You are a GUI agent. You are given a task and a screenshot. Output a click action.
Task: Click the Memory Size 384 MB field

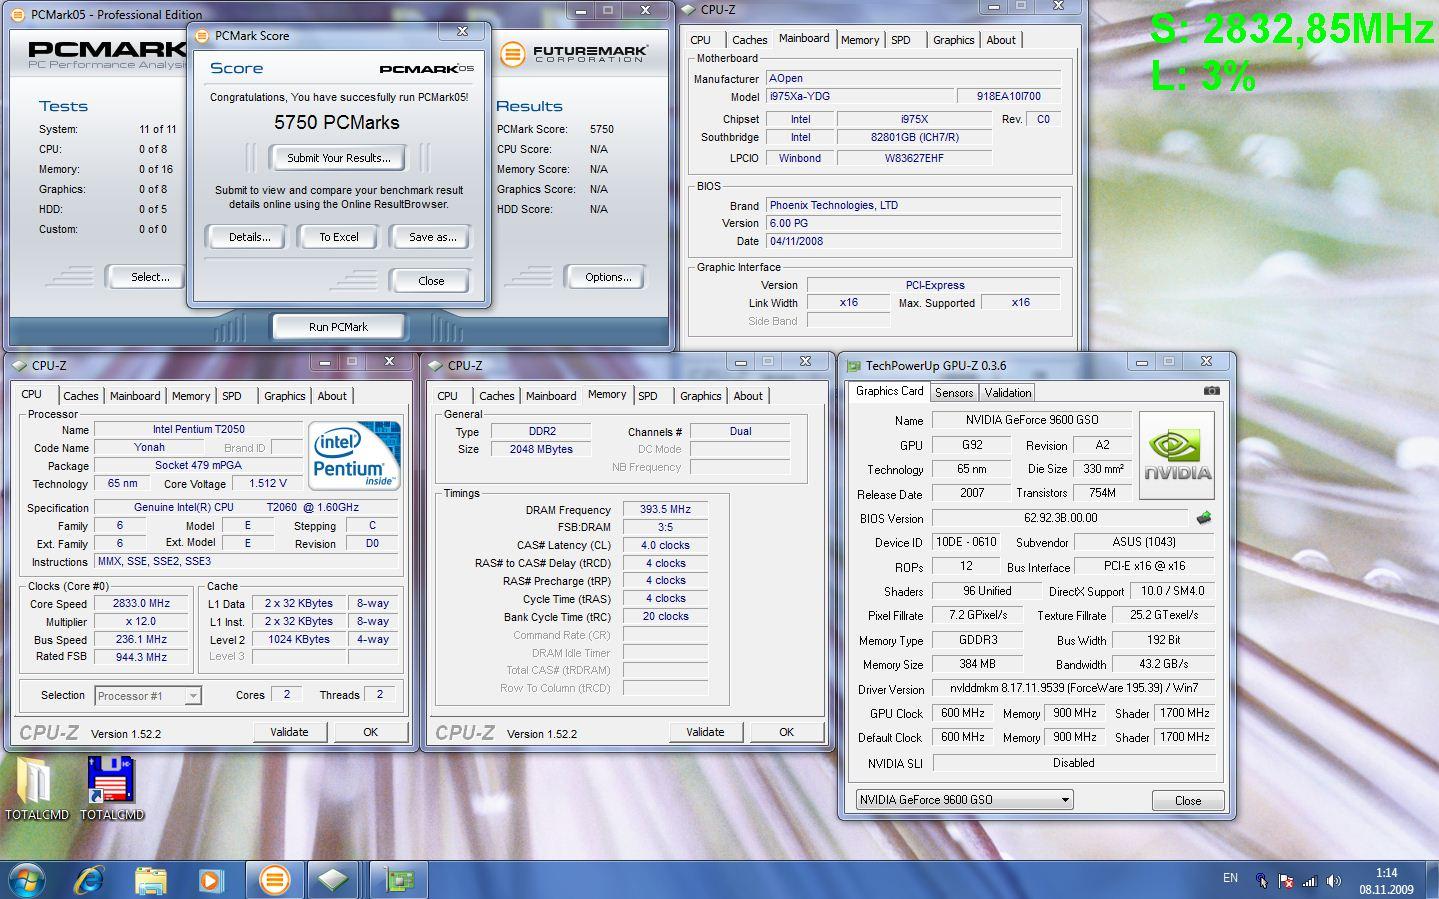tap(977, 664)
